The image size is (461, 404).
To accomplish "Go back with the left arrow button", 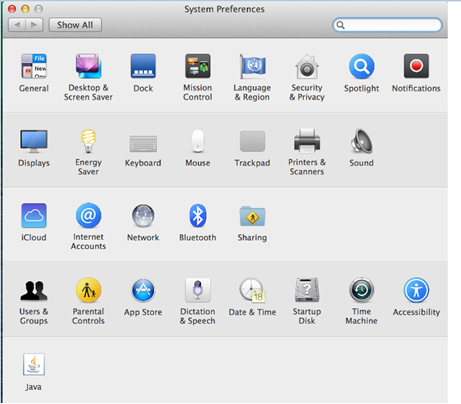I will tap(17, 25).
